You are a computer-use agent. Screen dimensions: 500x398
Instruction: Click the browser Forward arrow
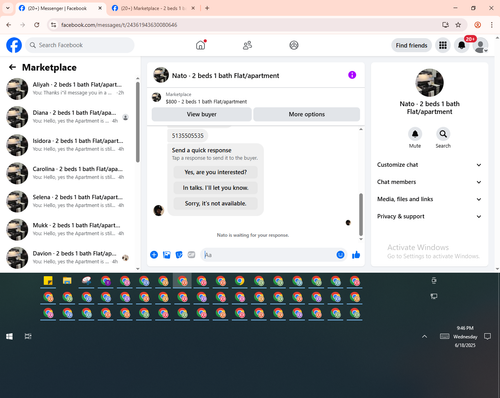[22, 25]
